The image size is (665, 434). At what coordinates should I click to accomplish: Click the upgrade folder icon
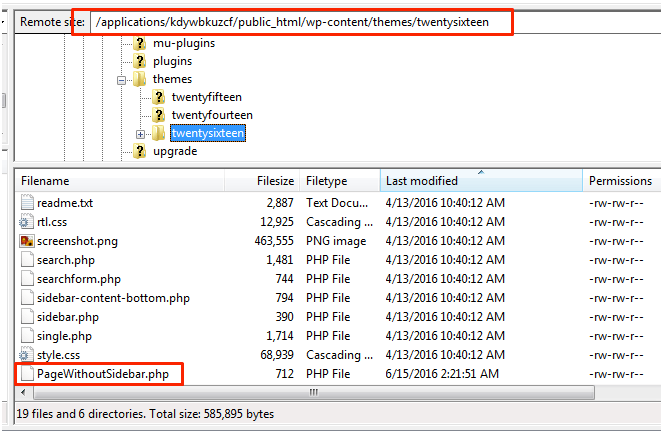(140, 151)
